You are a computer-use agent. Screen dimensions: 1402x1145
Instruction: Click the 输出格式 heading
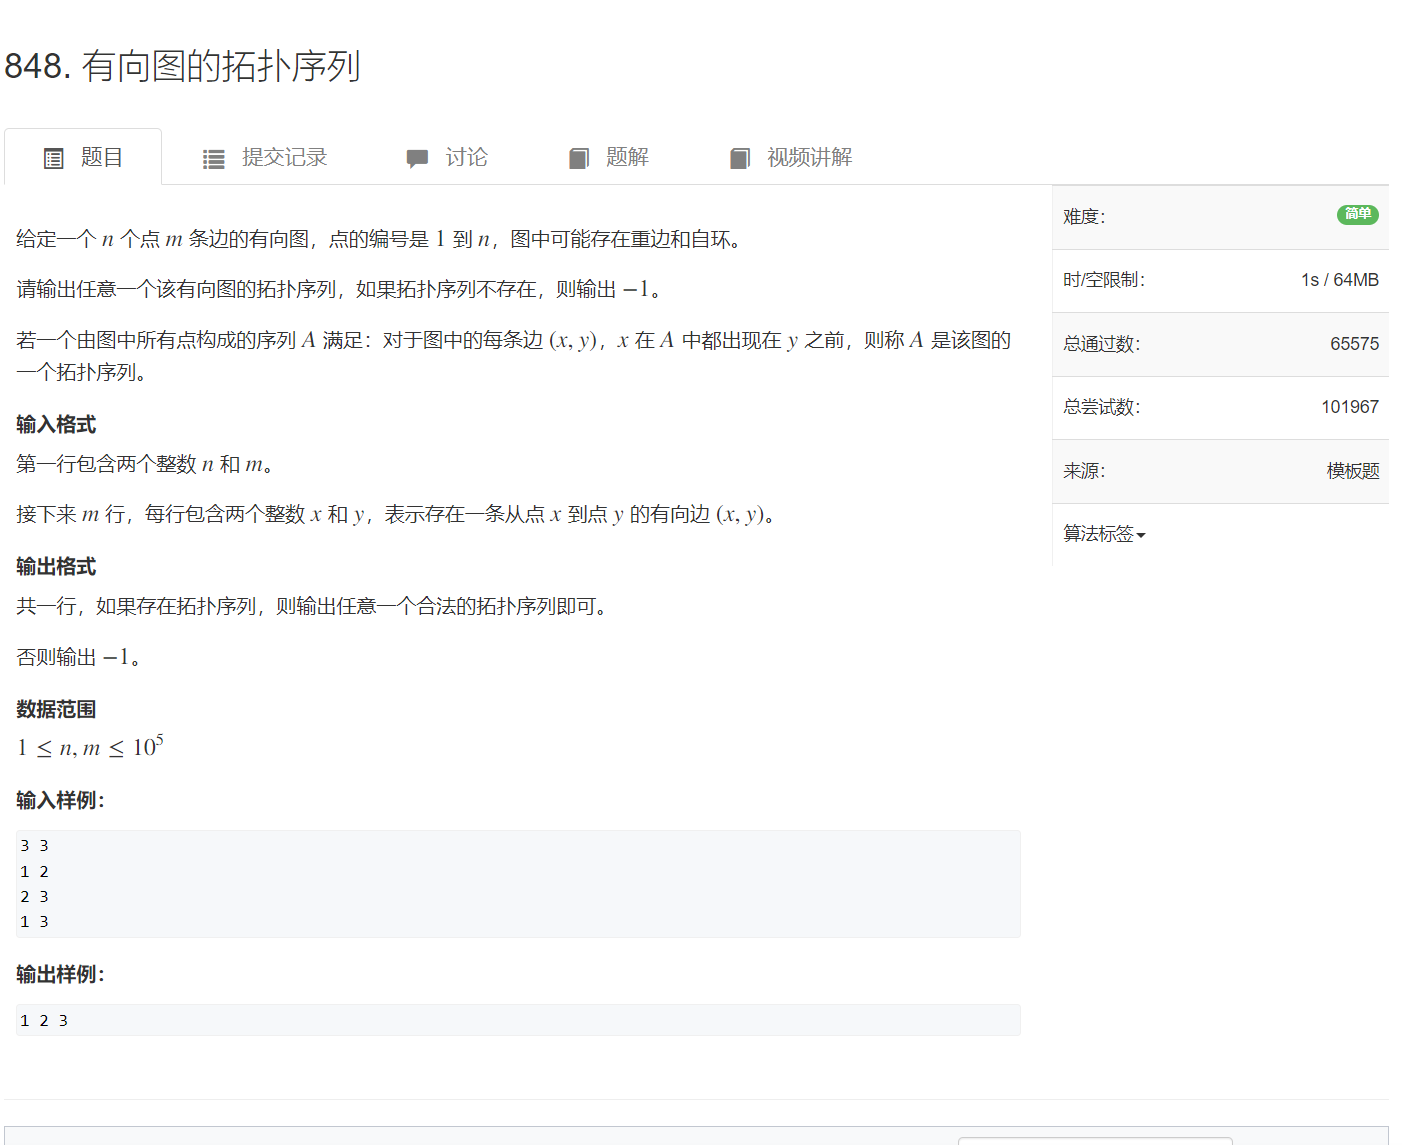click(56, 566)
